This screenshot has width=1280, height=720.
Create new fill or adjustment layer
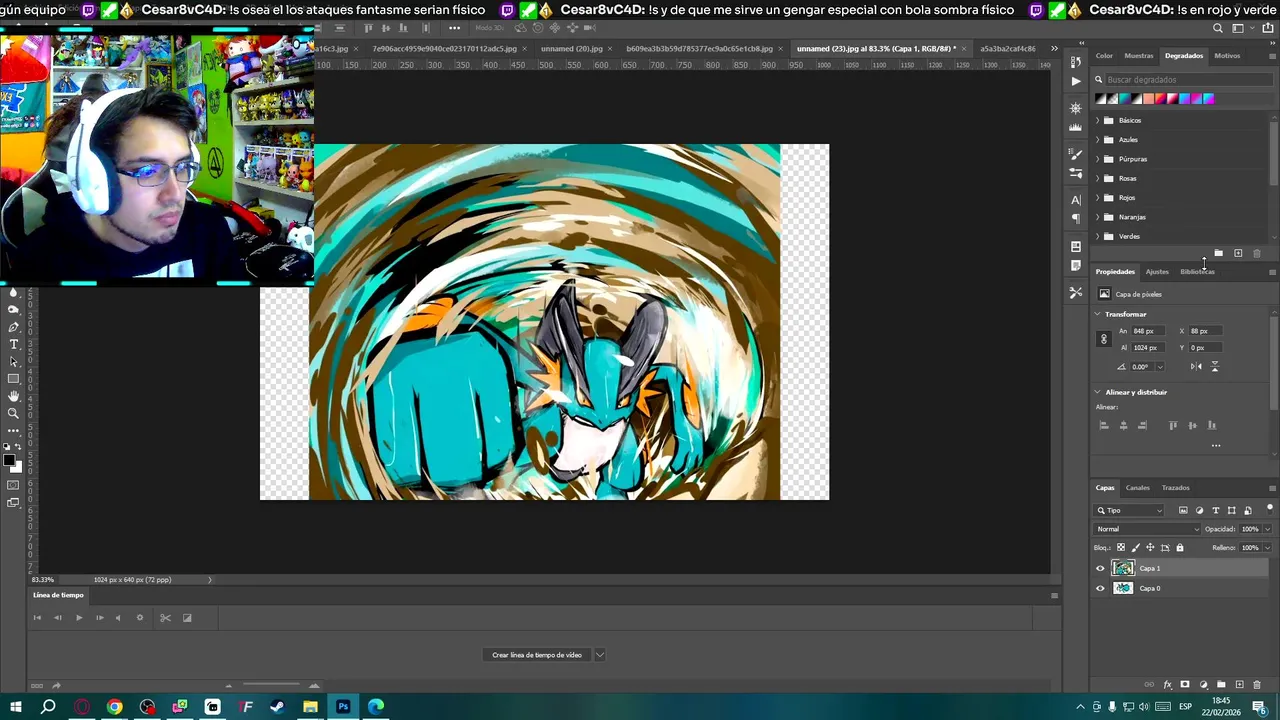click(x=1203, y=685)
